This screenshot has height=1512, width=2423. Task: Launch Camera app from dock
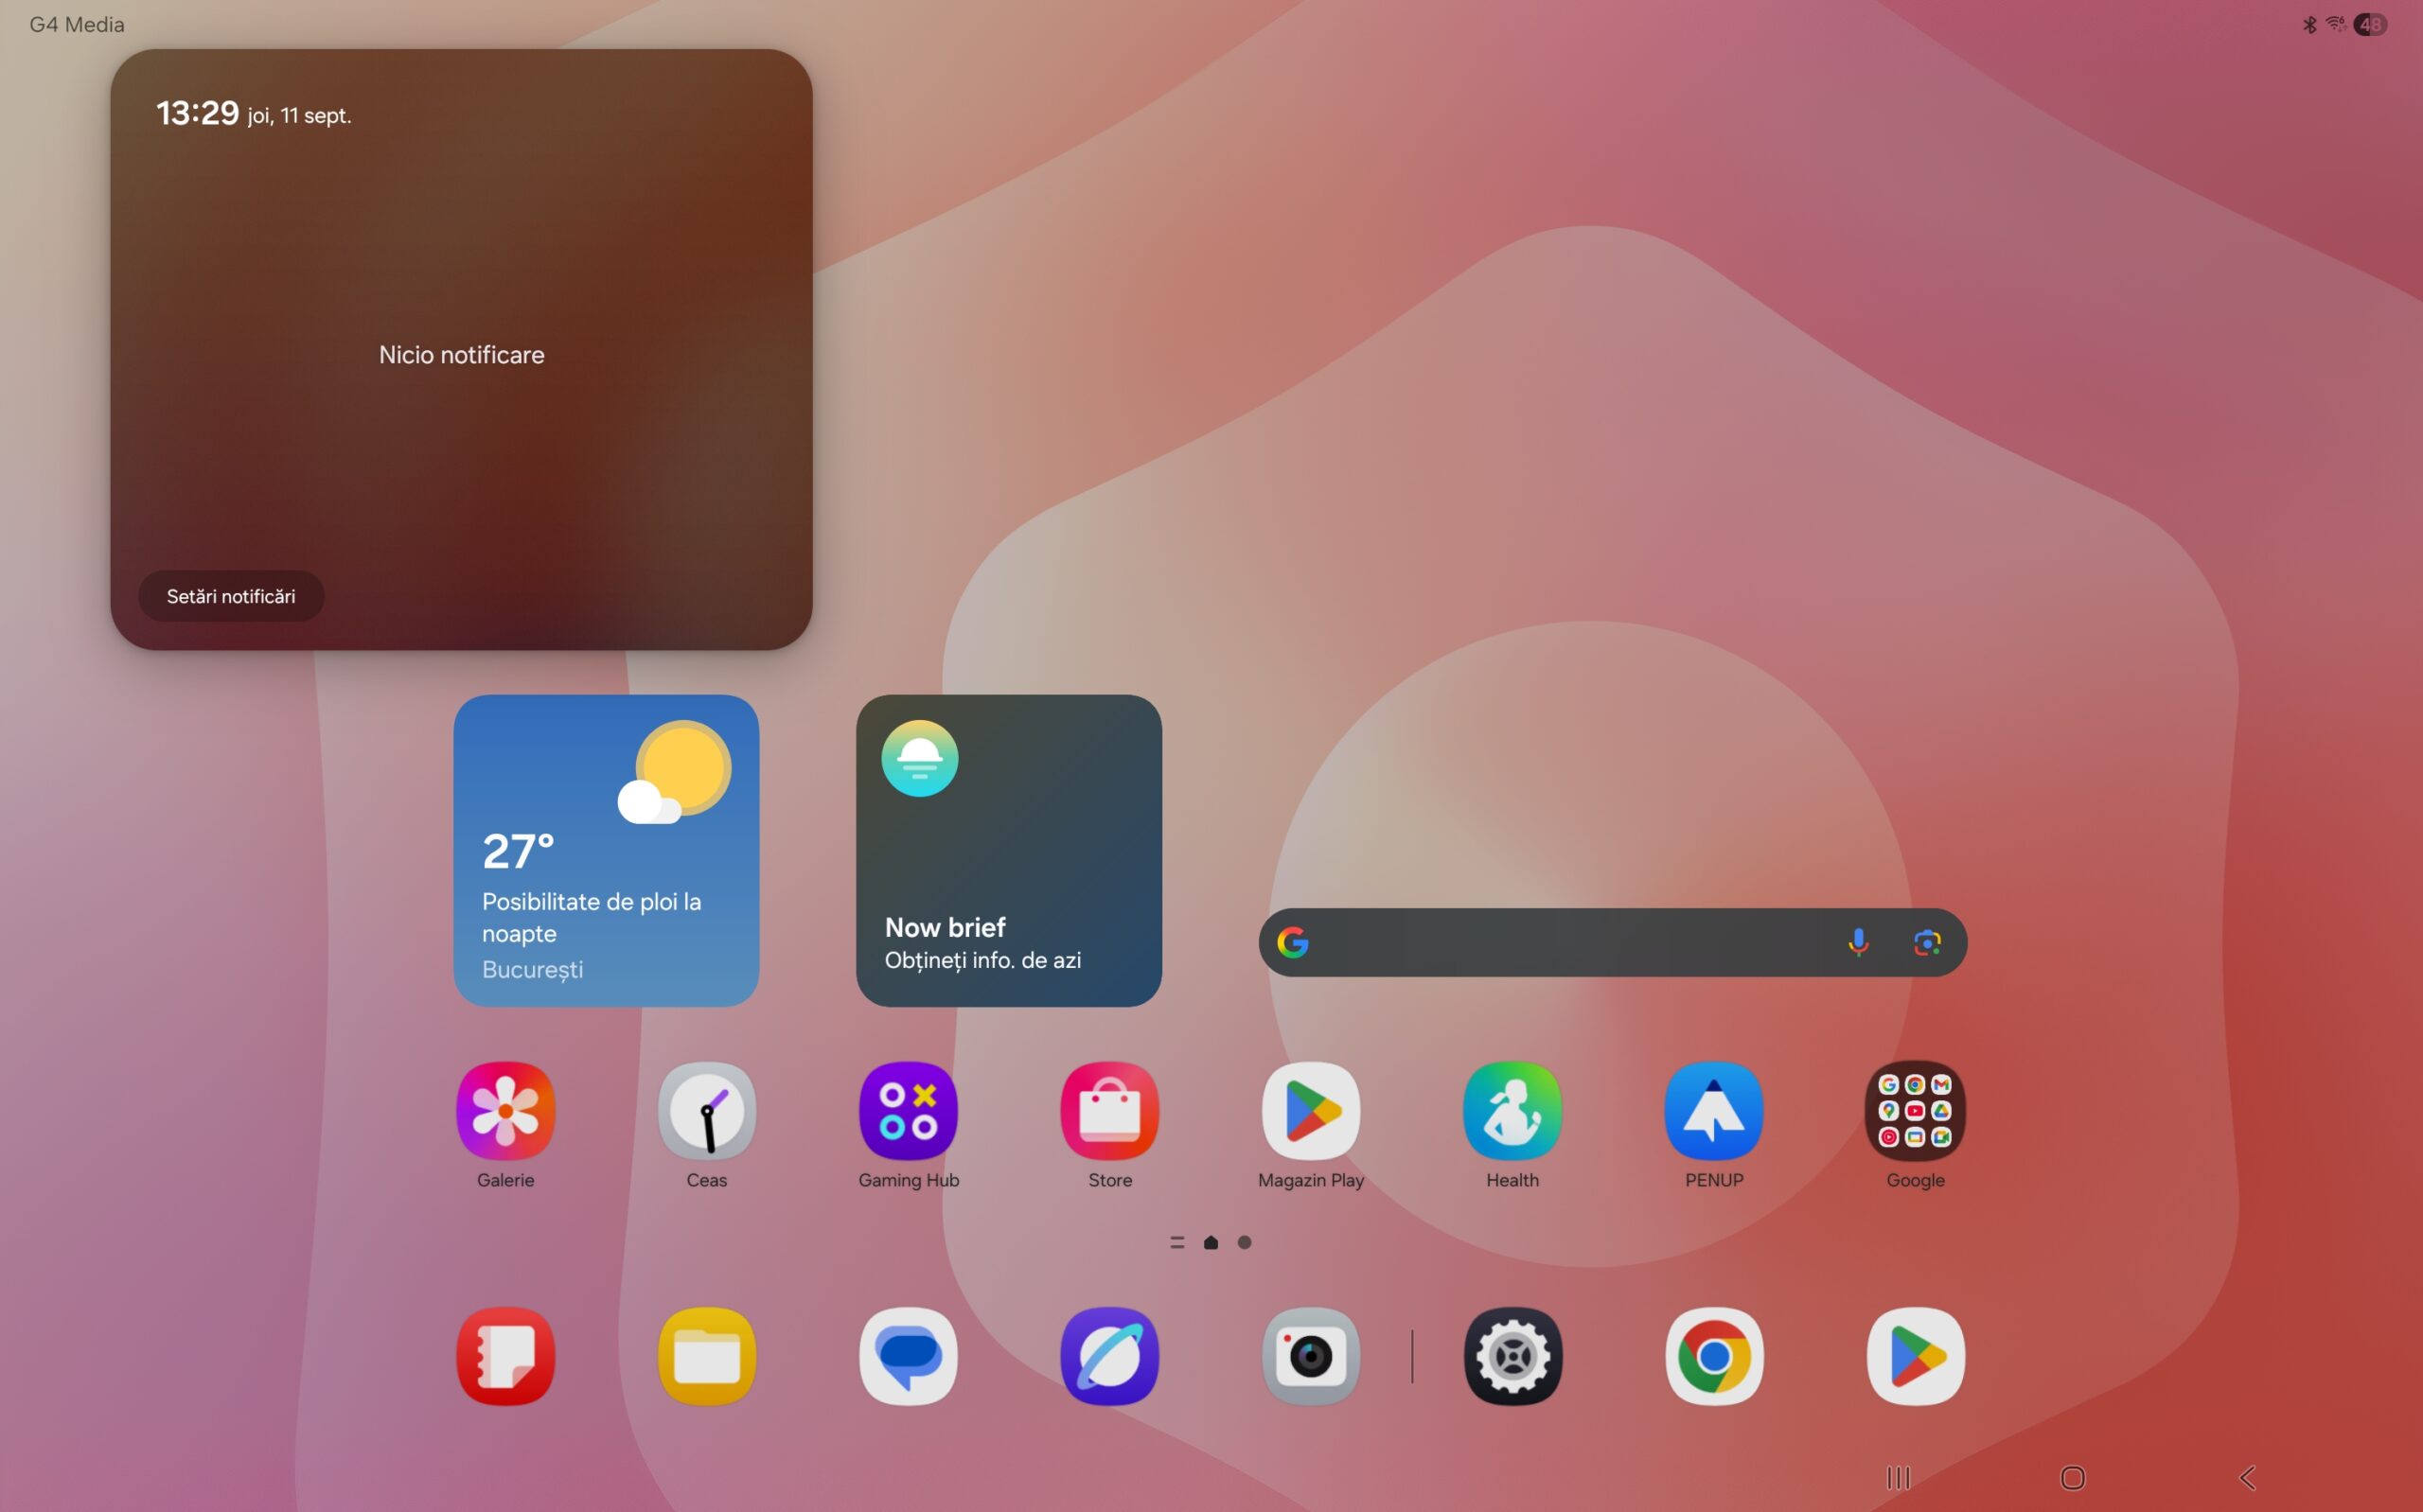1310,1356
